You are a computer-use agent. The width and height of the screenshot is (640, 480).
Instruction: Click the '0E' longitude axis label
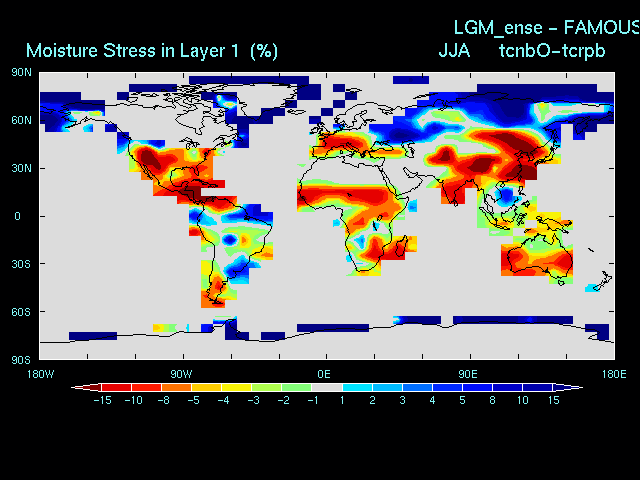pos(324,373)
